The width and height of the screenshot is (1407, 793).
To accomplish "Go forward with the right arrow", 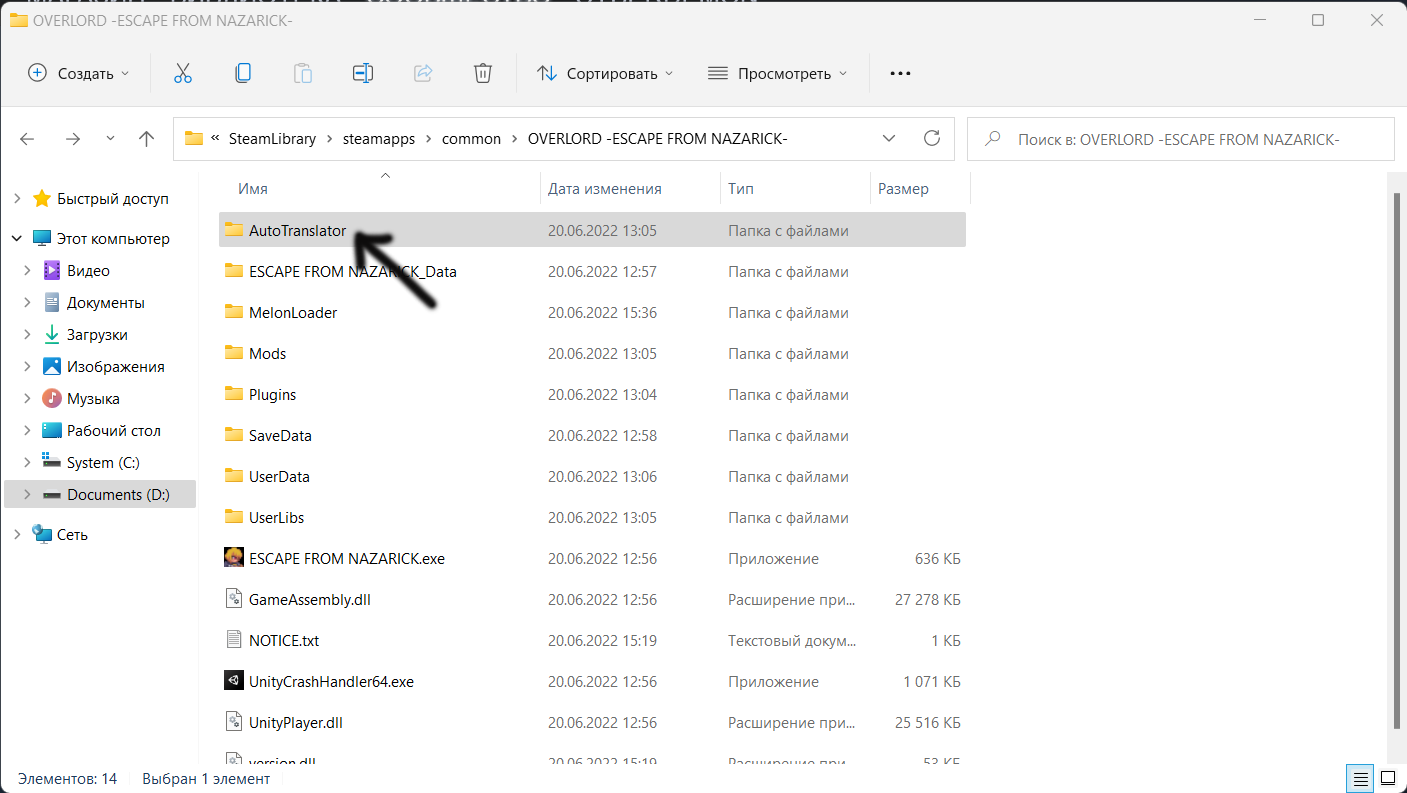I will [72, 139].
